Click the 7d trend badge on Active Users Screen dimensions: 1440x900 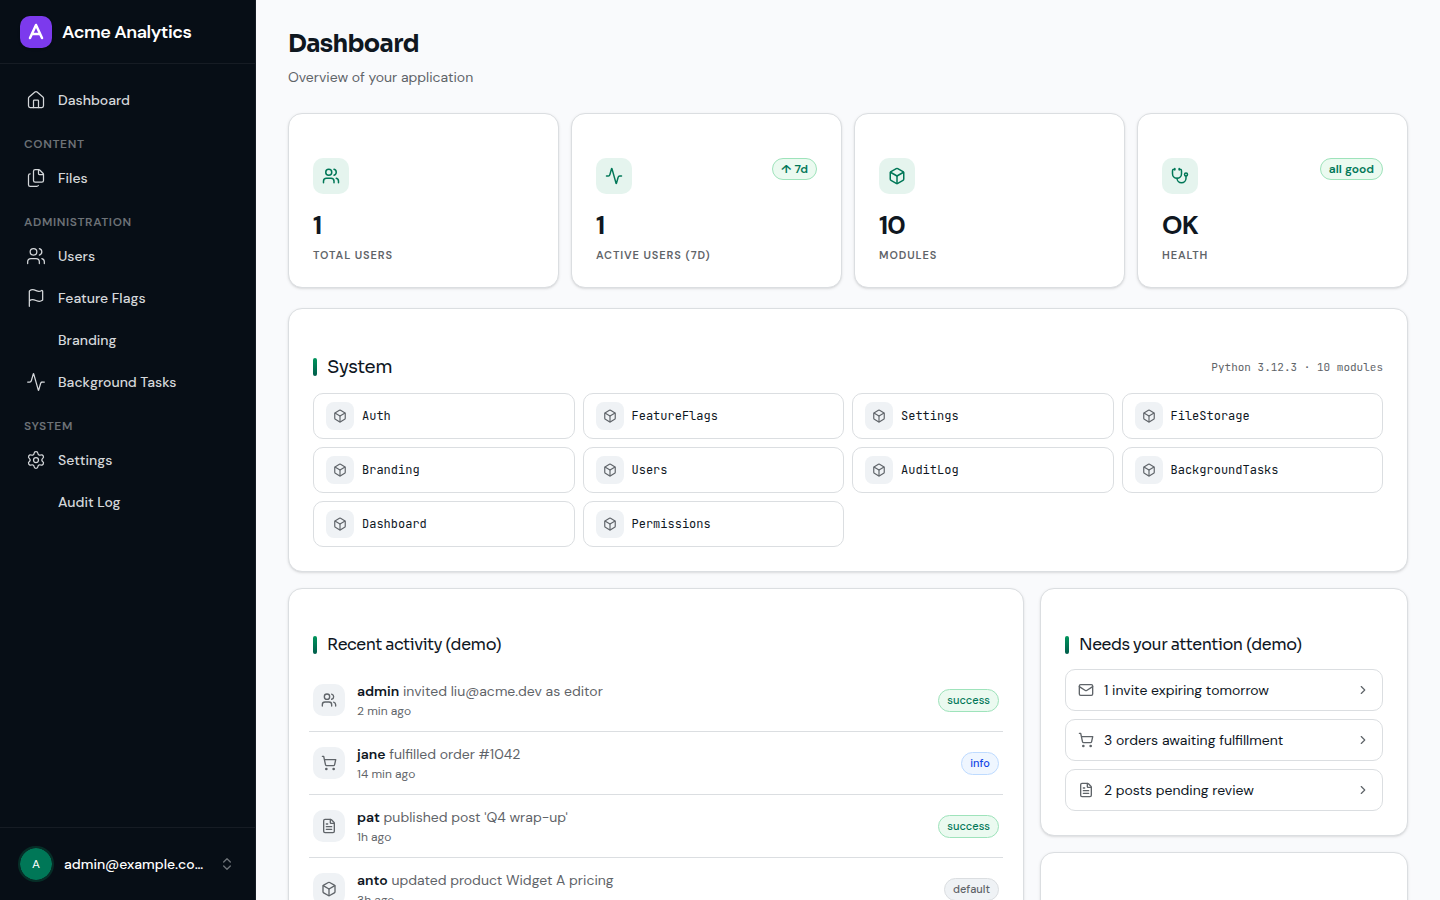click(x=795, y=169)
